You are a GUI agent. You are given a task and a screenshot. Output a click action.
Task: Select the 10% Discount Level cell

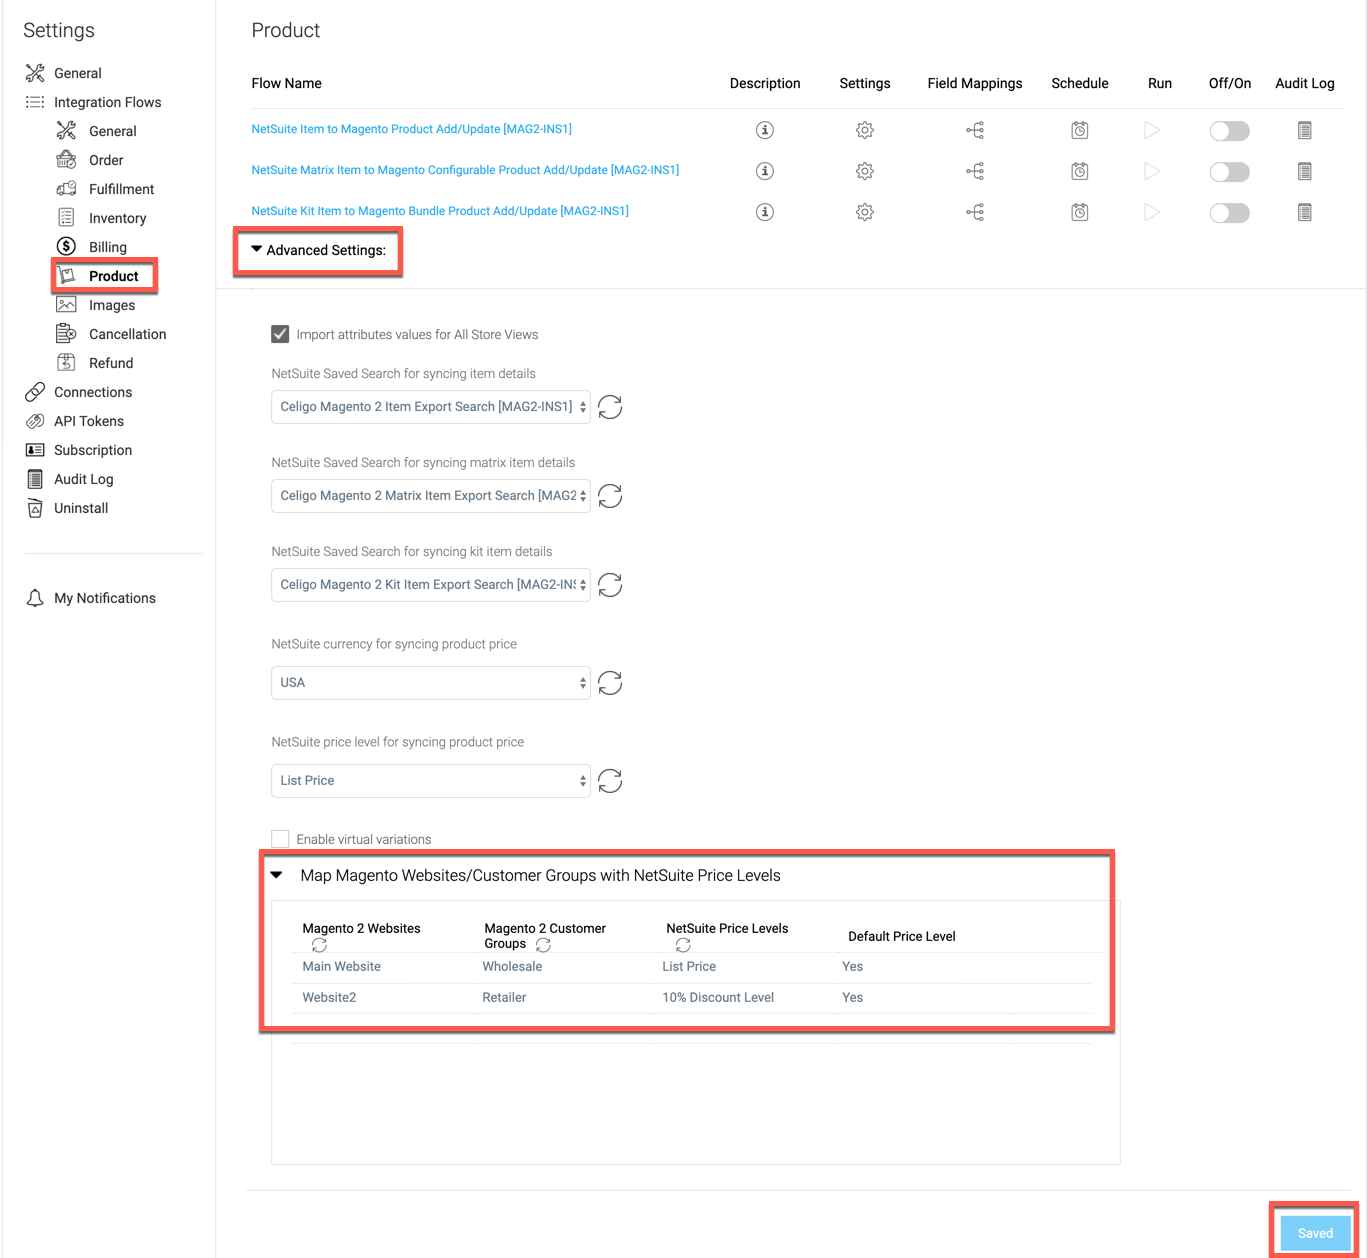pos(718,998)
